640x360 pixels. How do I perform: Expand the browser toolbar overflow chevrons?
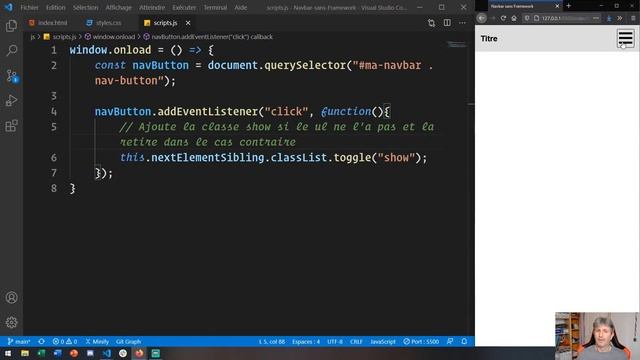(x=620, y=18)
